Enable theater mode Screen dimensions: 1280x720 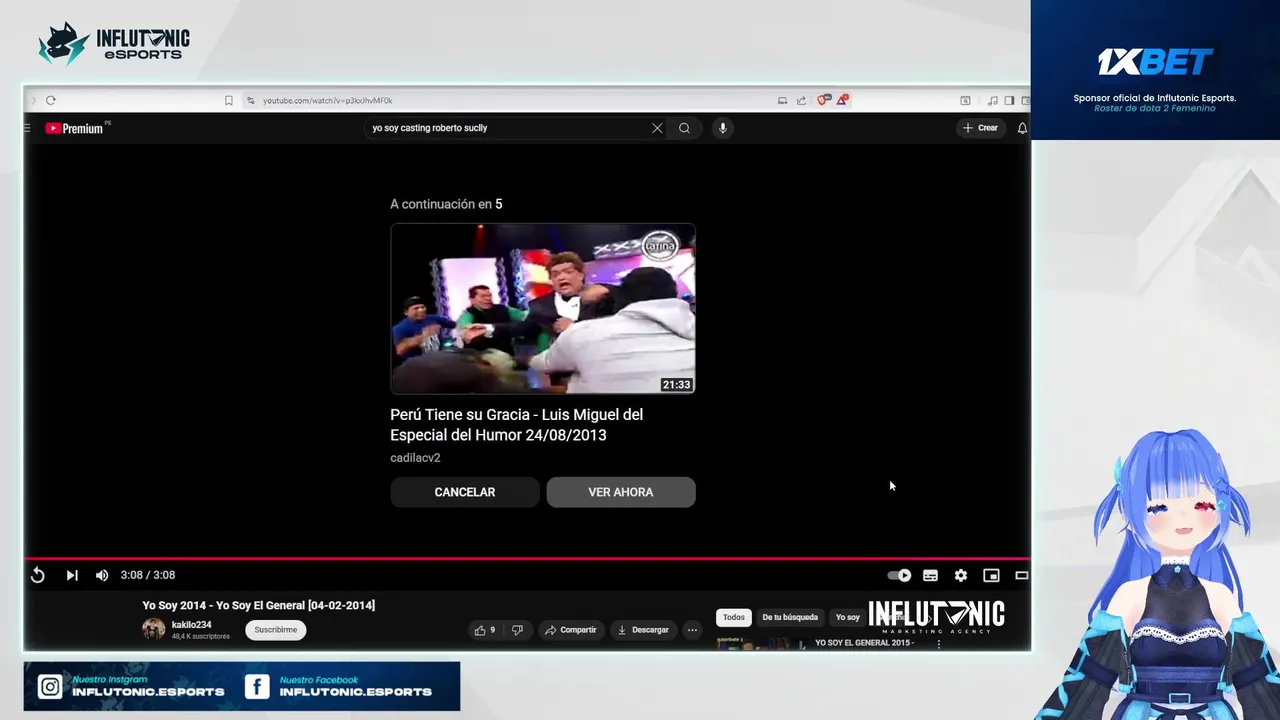tap(1022, 575)
